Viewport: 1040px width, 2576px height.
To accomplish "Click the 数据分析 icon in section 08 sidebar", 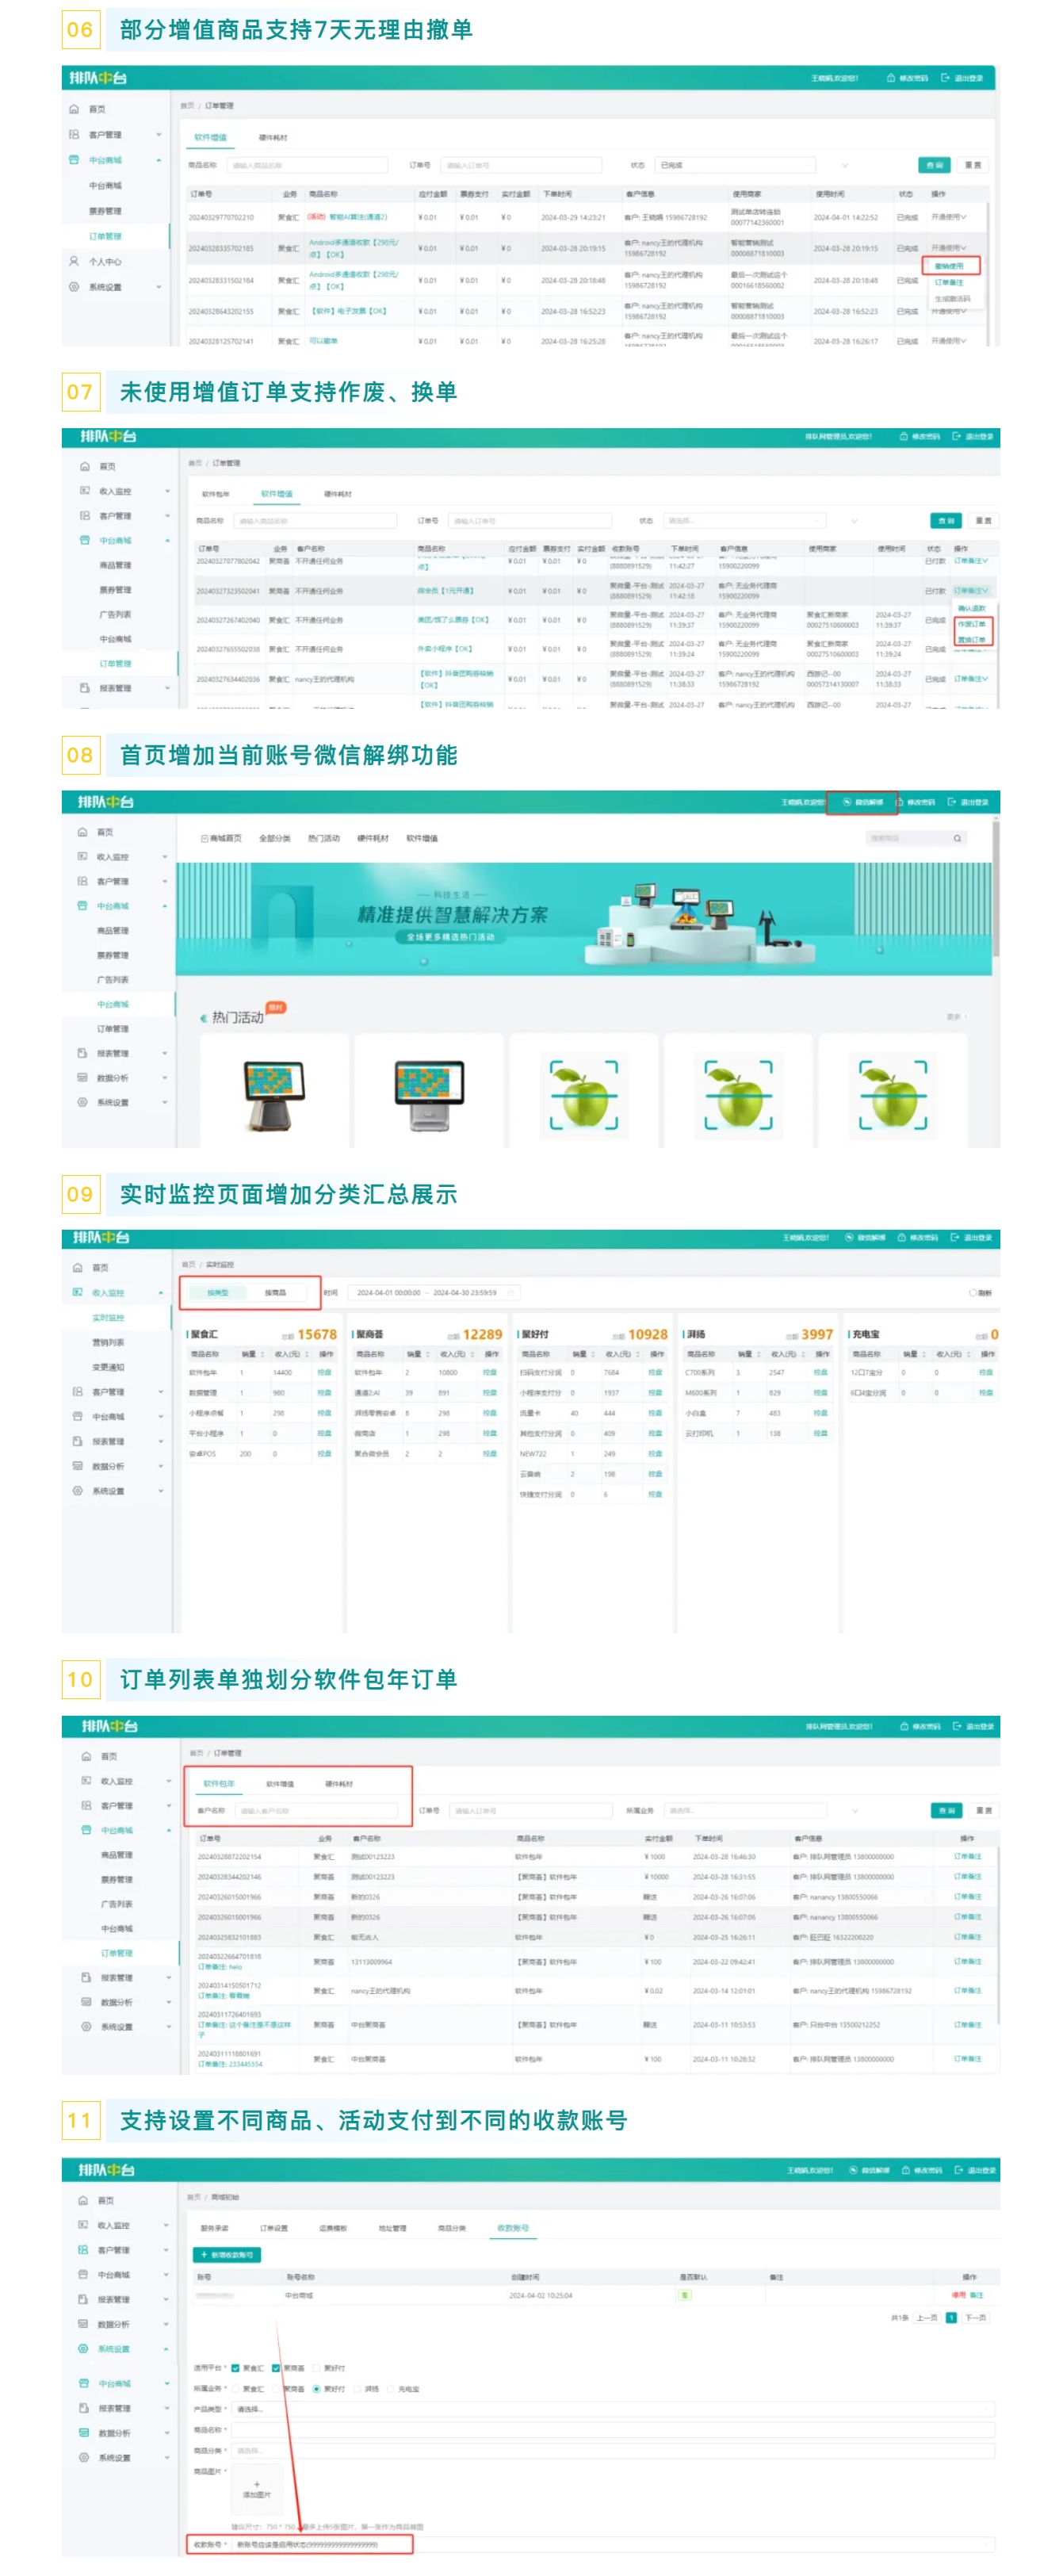I will [x=82, y=1078].
